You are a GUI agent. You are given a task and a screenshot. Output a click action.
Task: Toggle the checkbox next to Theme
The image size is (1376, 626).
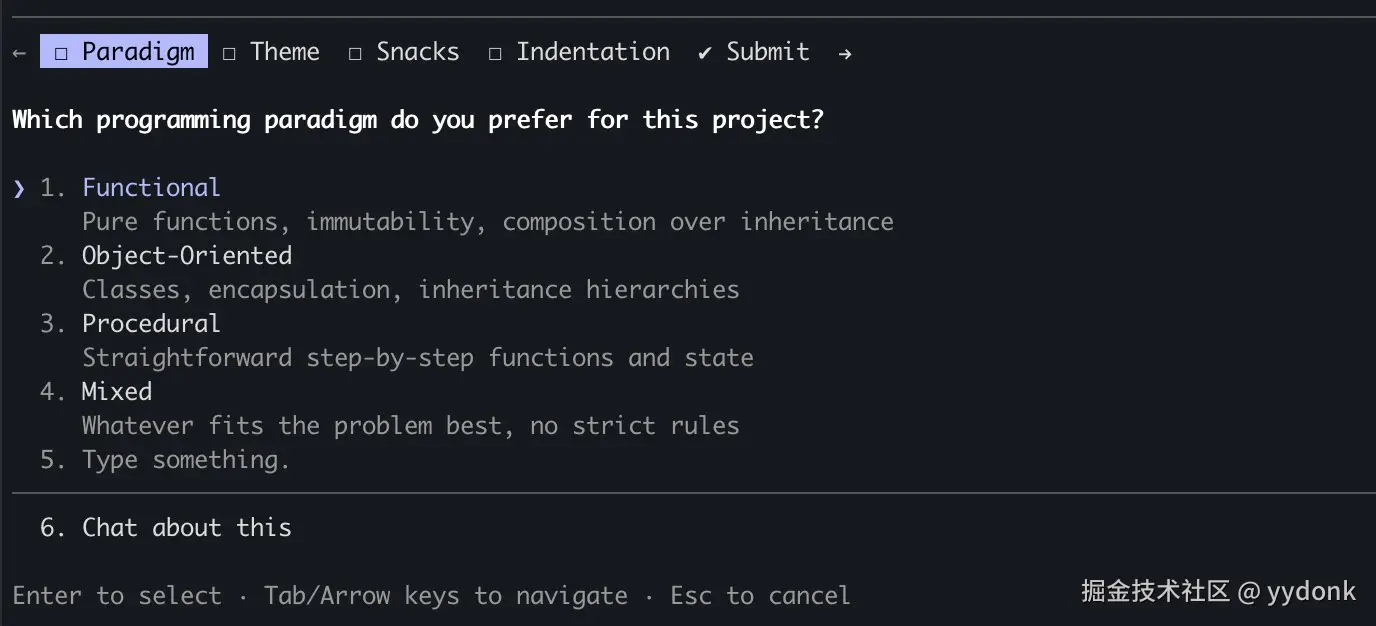(x=229, y=53)
